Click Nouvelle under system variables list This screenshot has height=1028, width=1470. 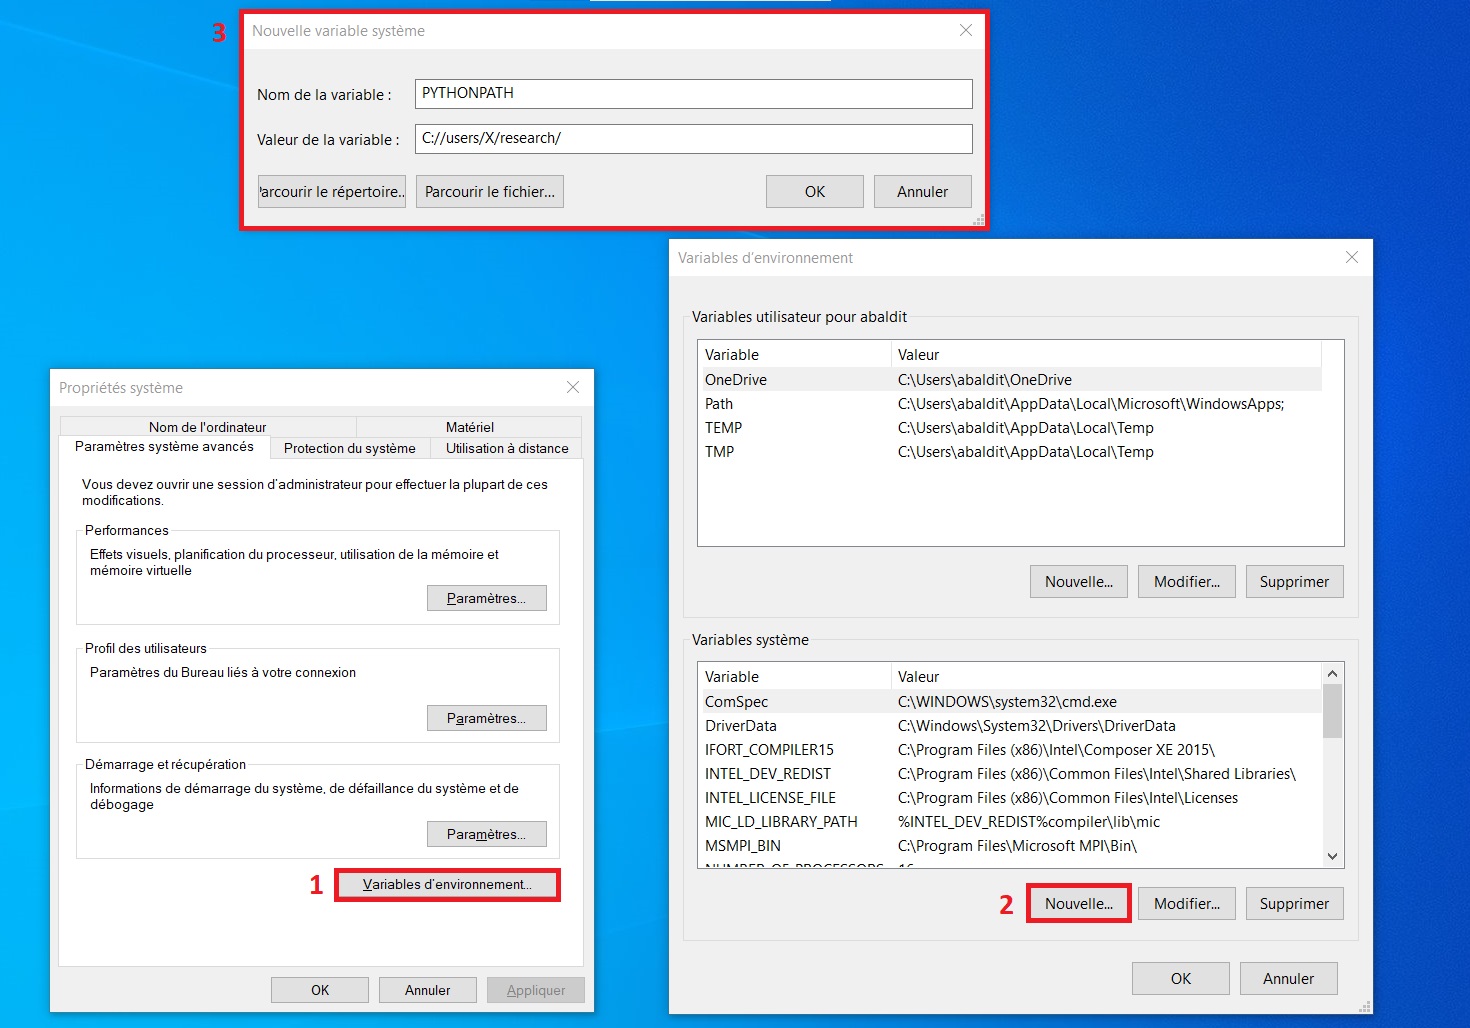pyautogui.click(x=1078, y=904)
